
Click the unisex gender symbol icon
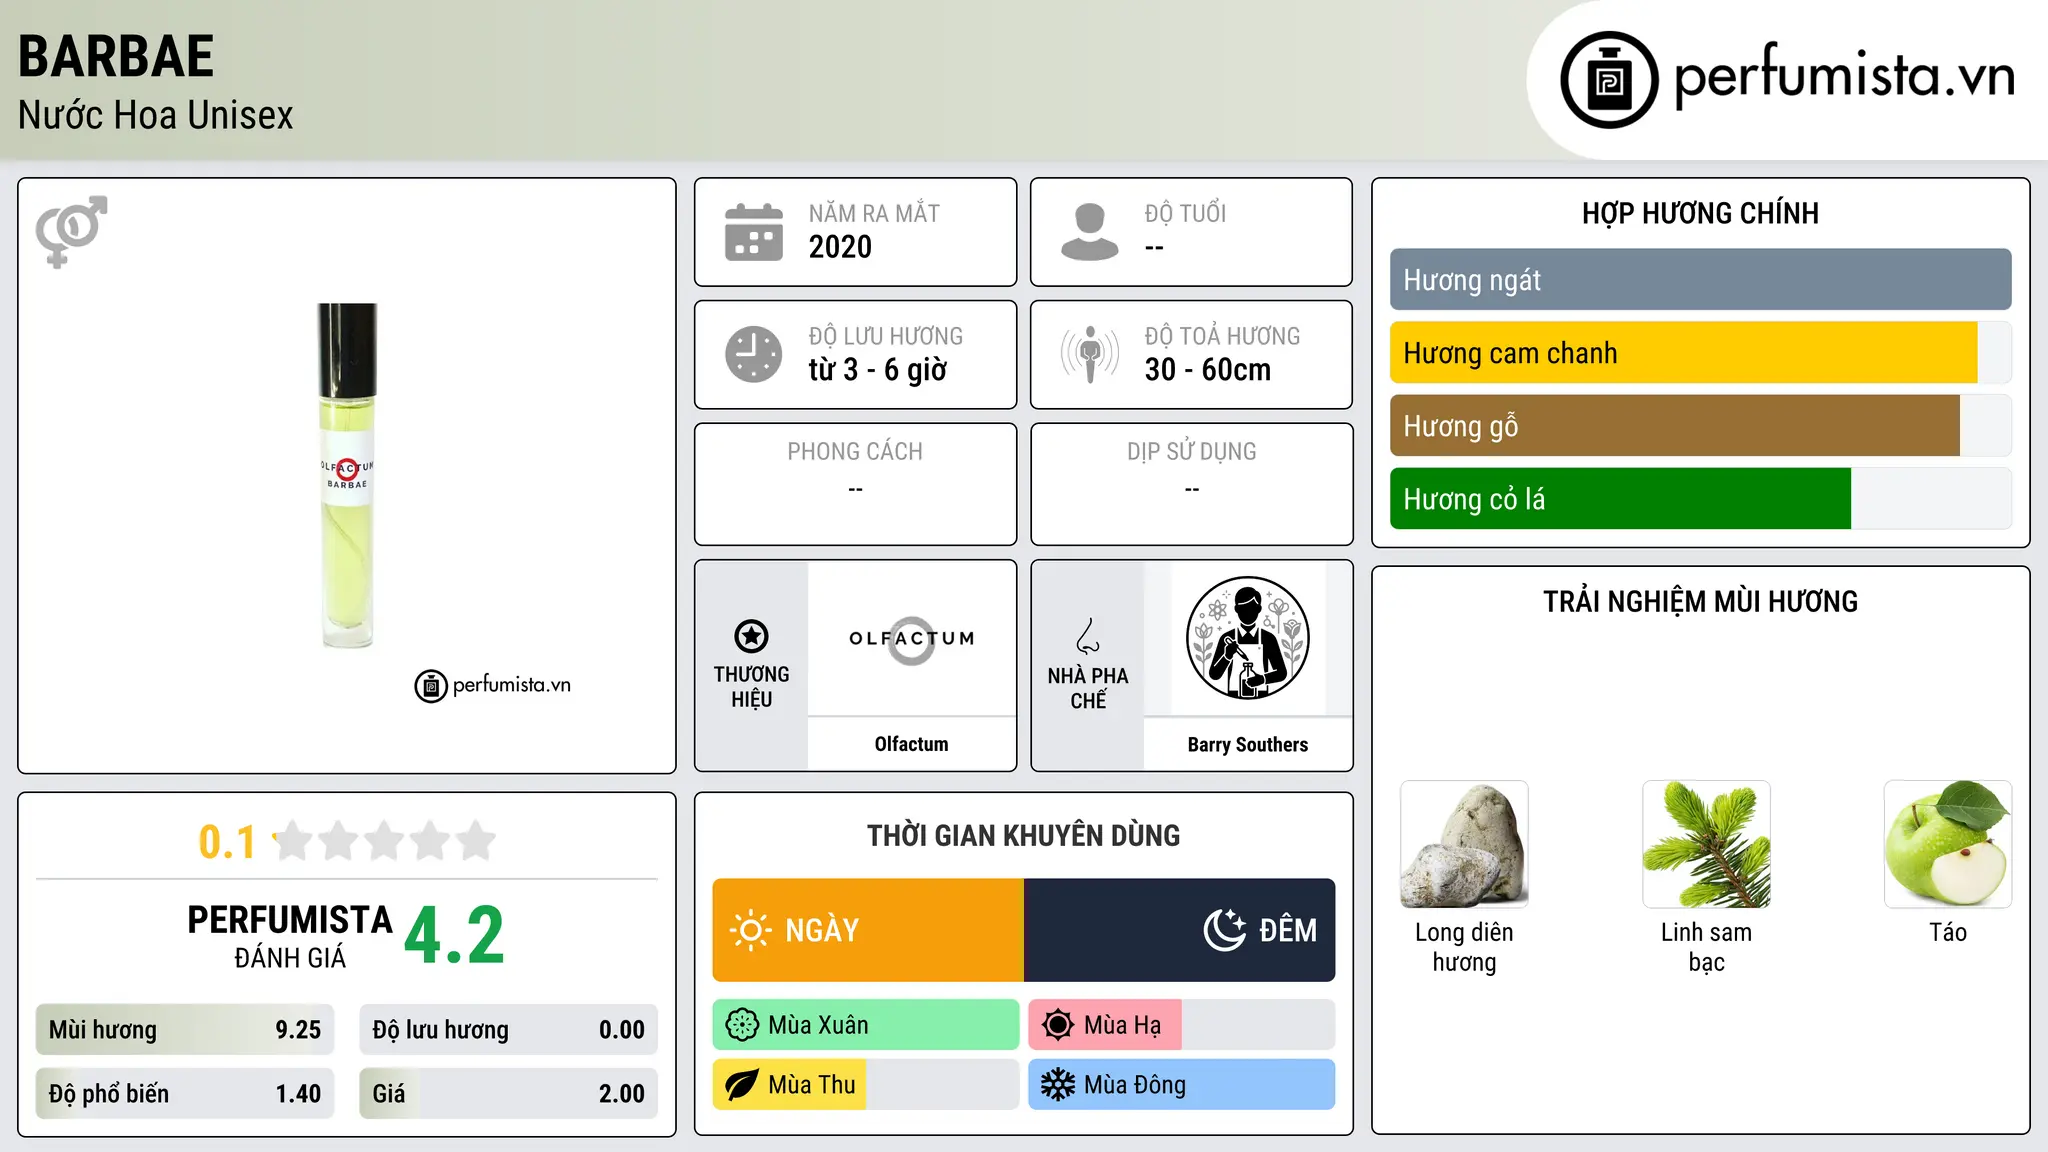pos(71,231)
